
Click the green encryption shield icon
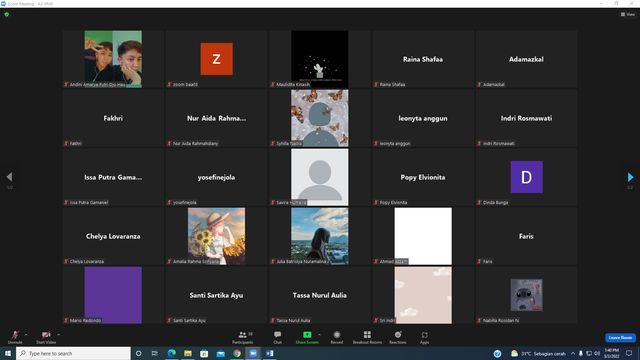point(7,14)
